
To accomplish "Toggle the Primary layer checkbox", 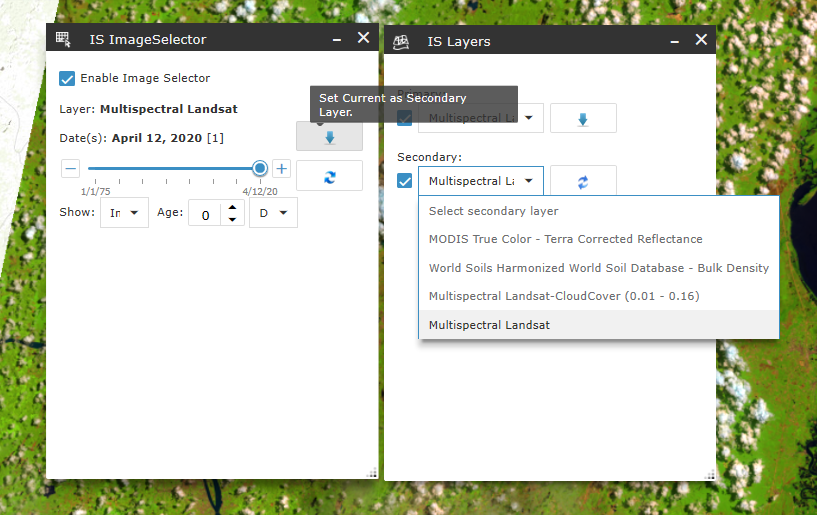I will coord(404,118).
